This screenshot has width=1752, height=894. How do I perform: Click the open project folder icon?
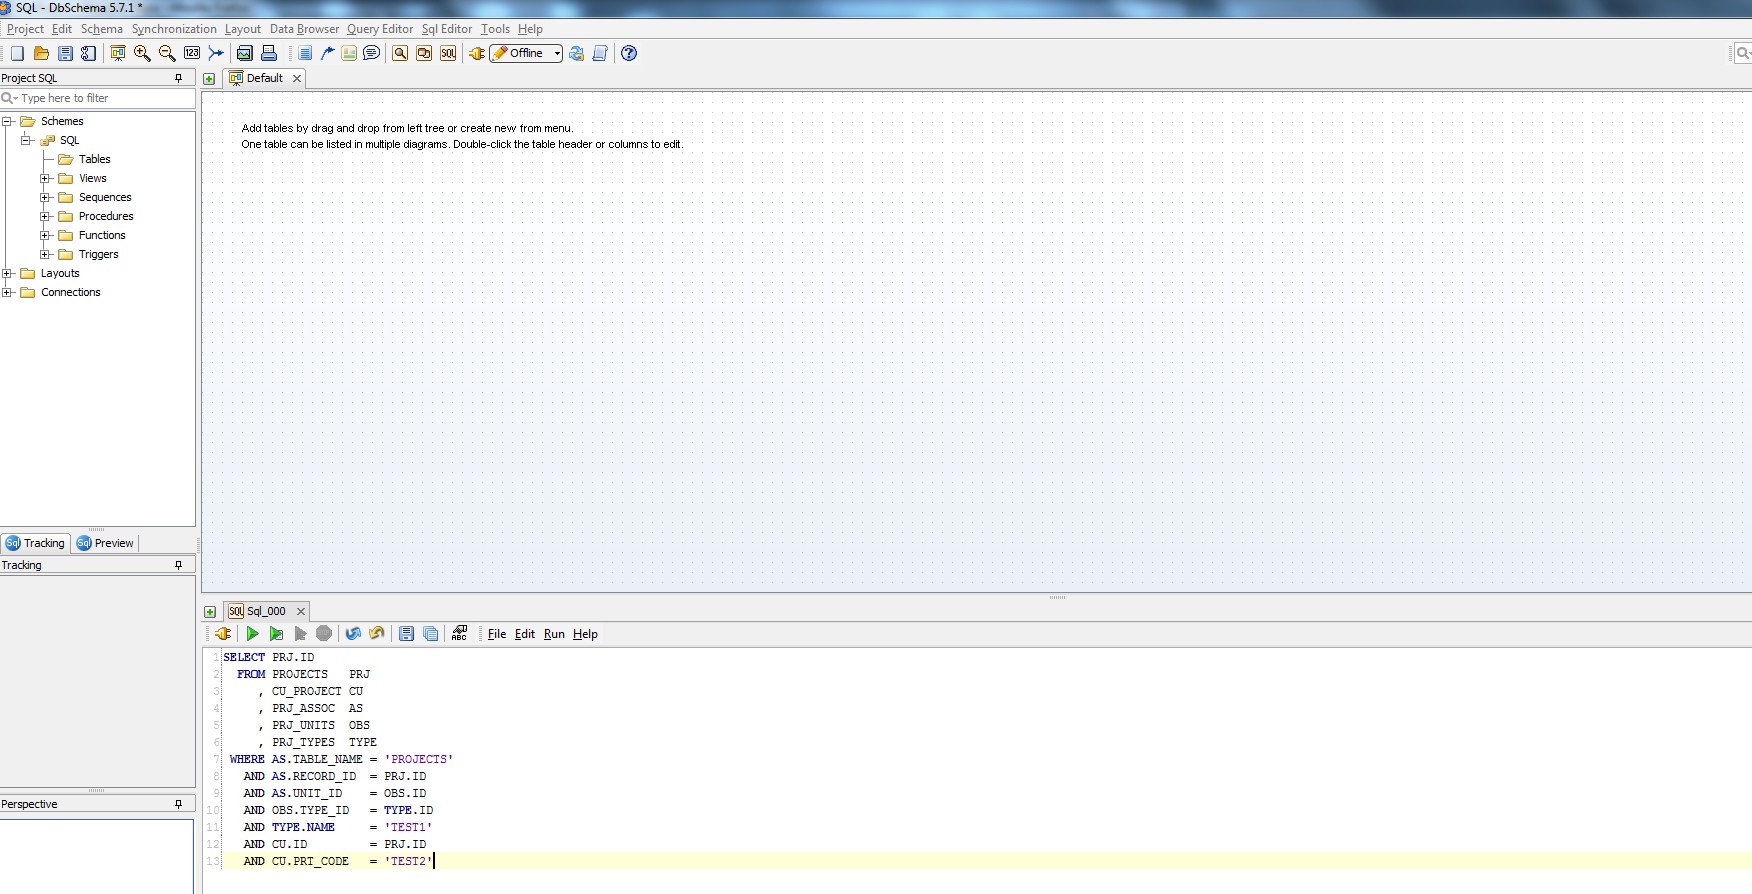41,53
